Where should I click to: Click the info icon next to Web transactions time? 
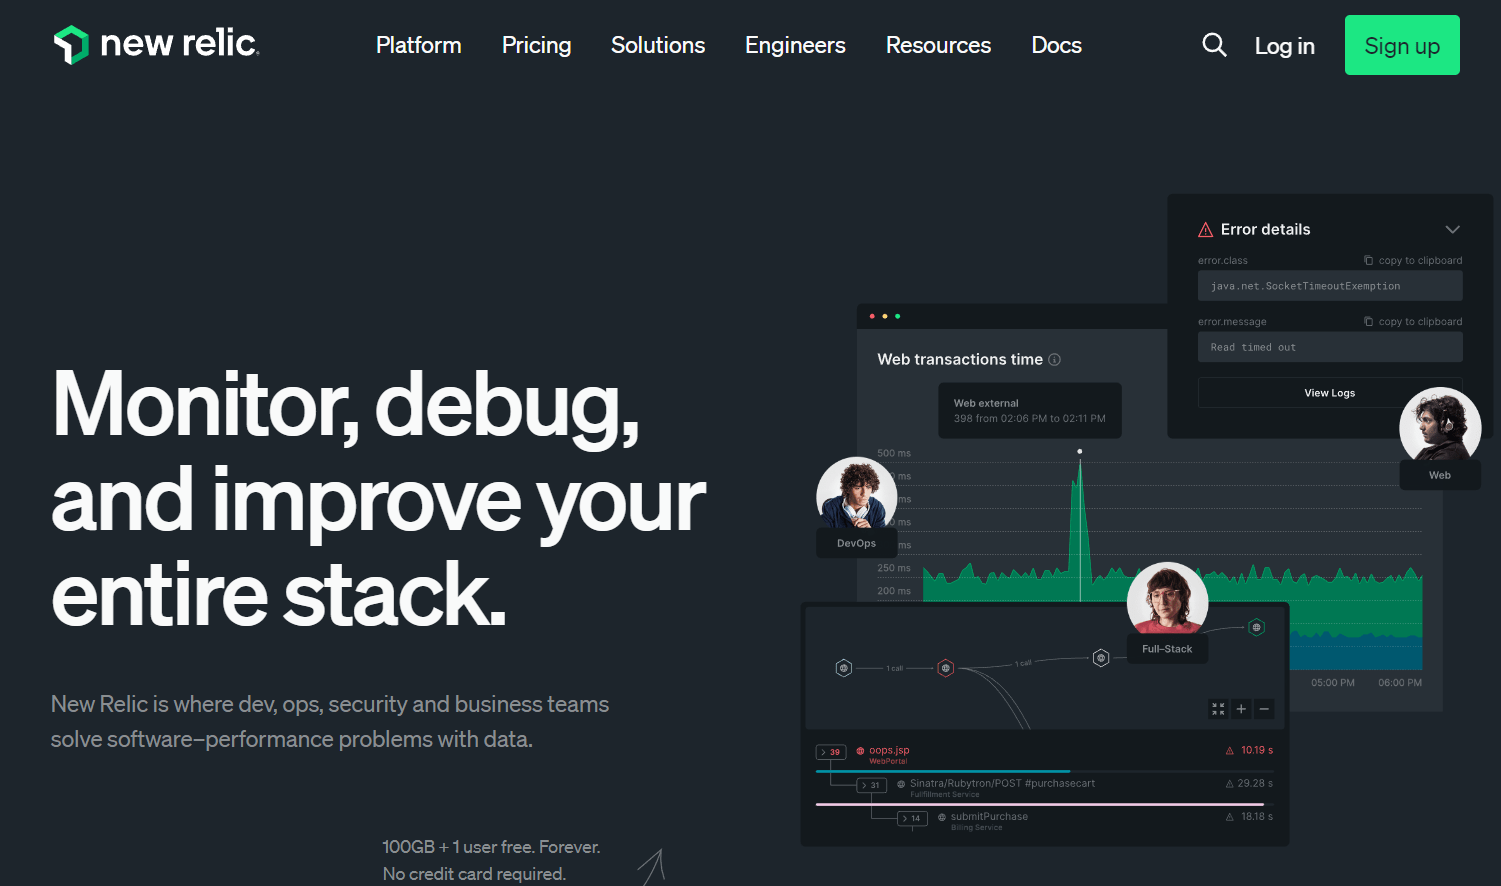(x=1055, y=359)
